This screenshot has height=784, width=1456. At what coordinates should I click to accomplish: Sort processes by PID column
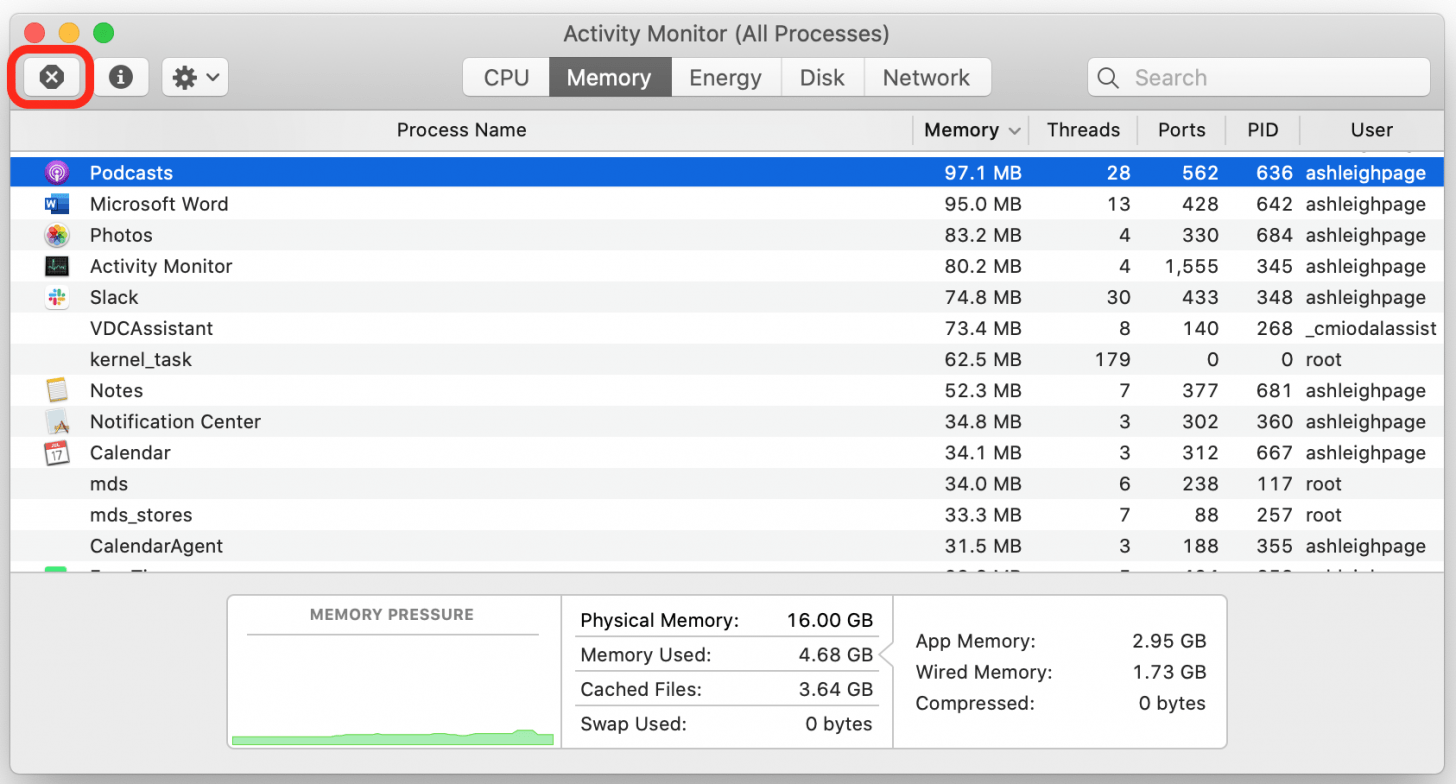[x=1262, y=130]
